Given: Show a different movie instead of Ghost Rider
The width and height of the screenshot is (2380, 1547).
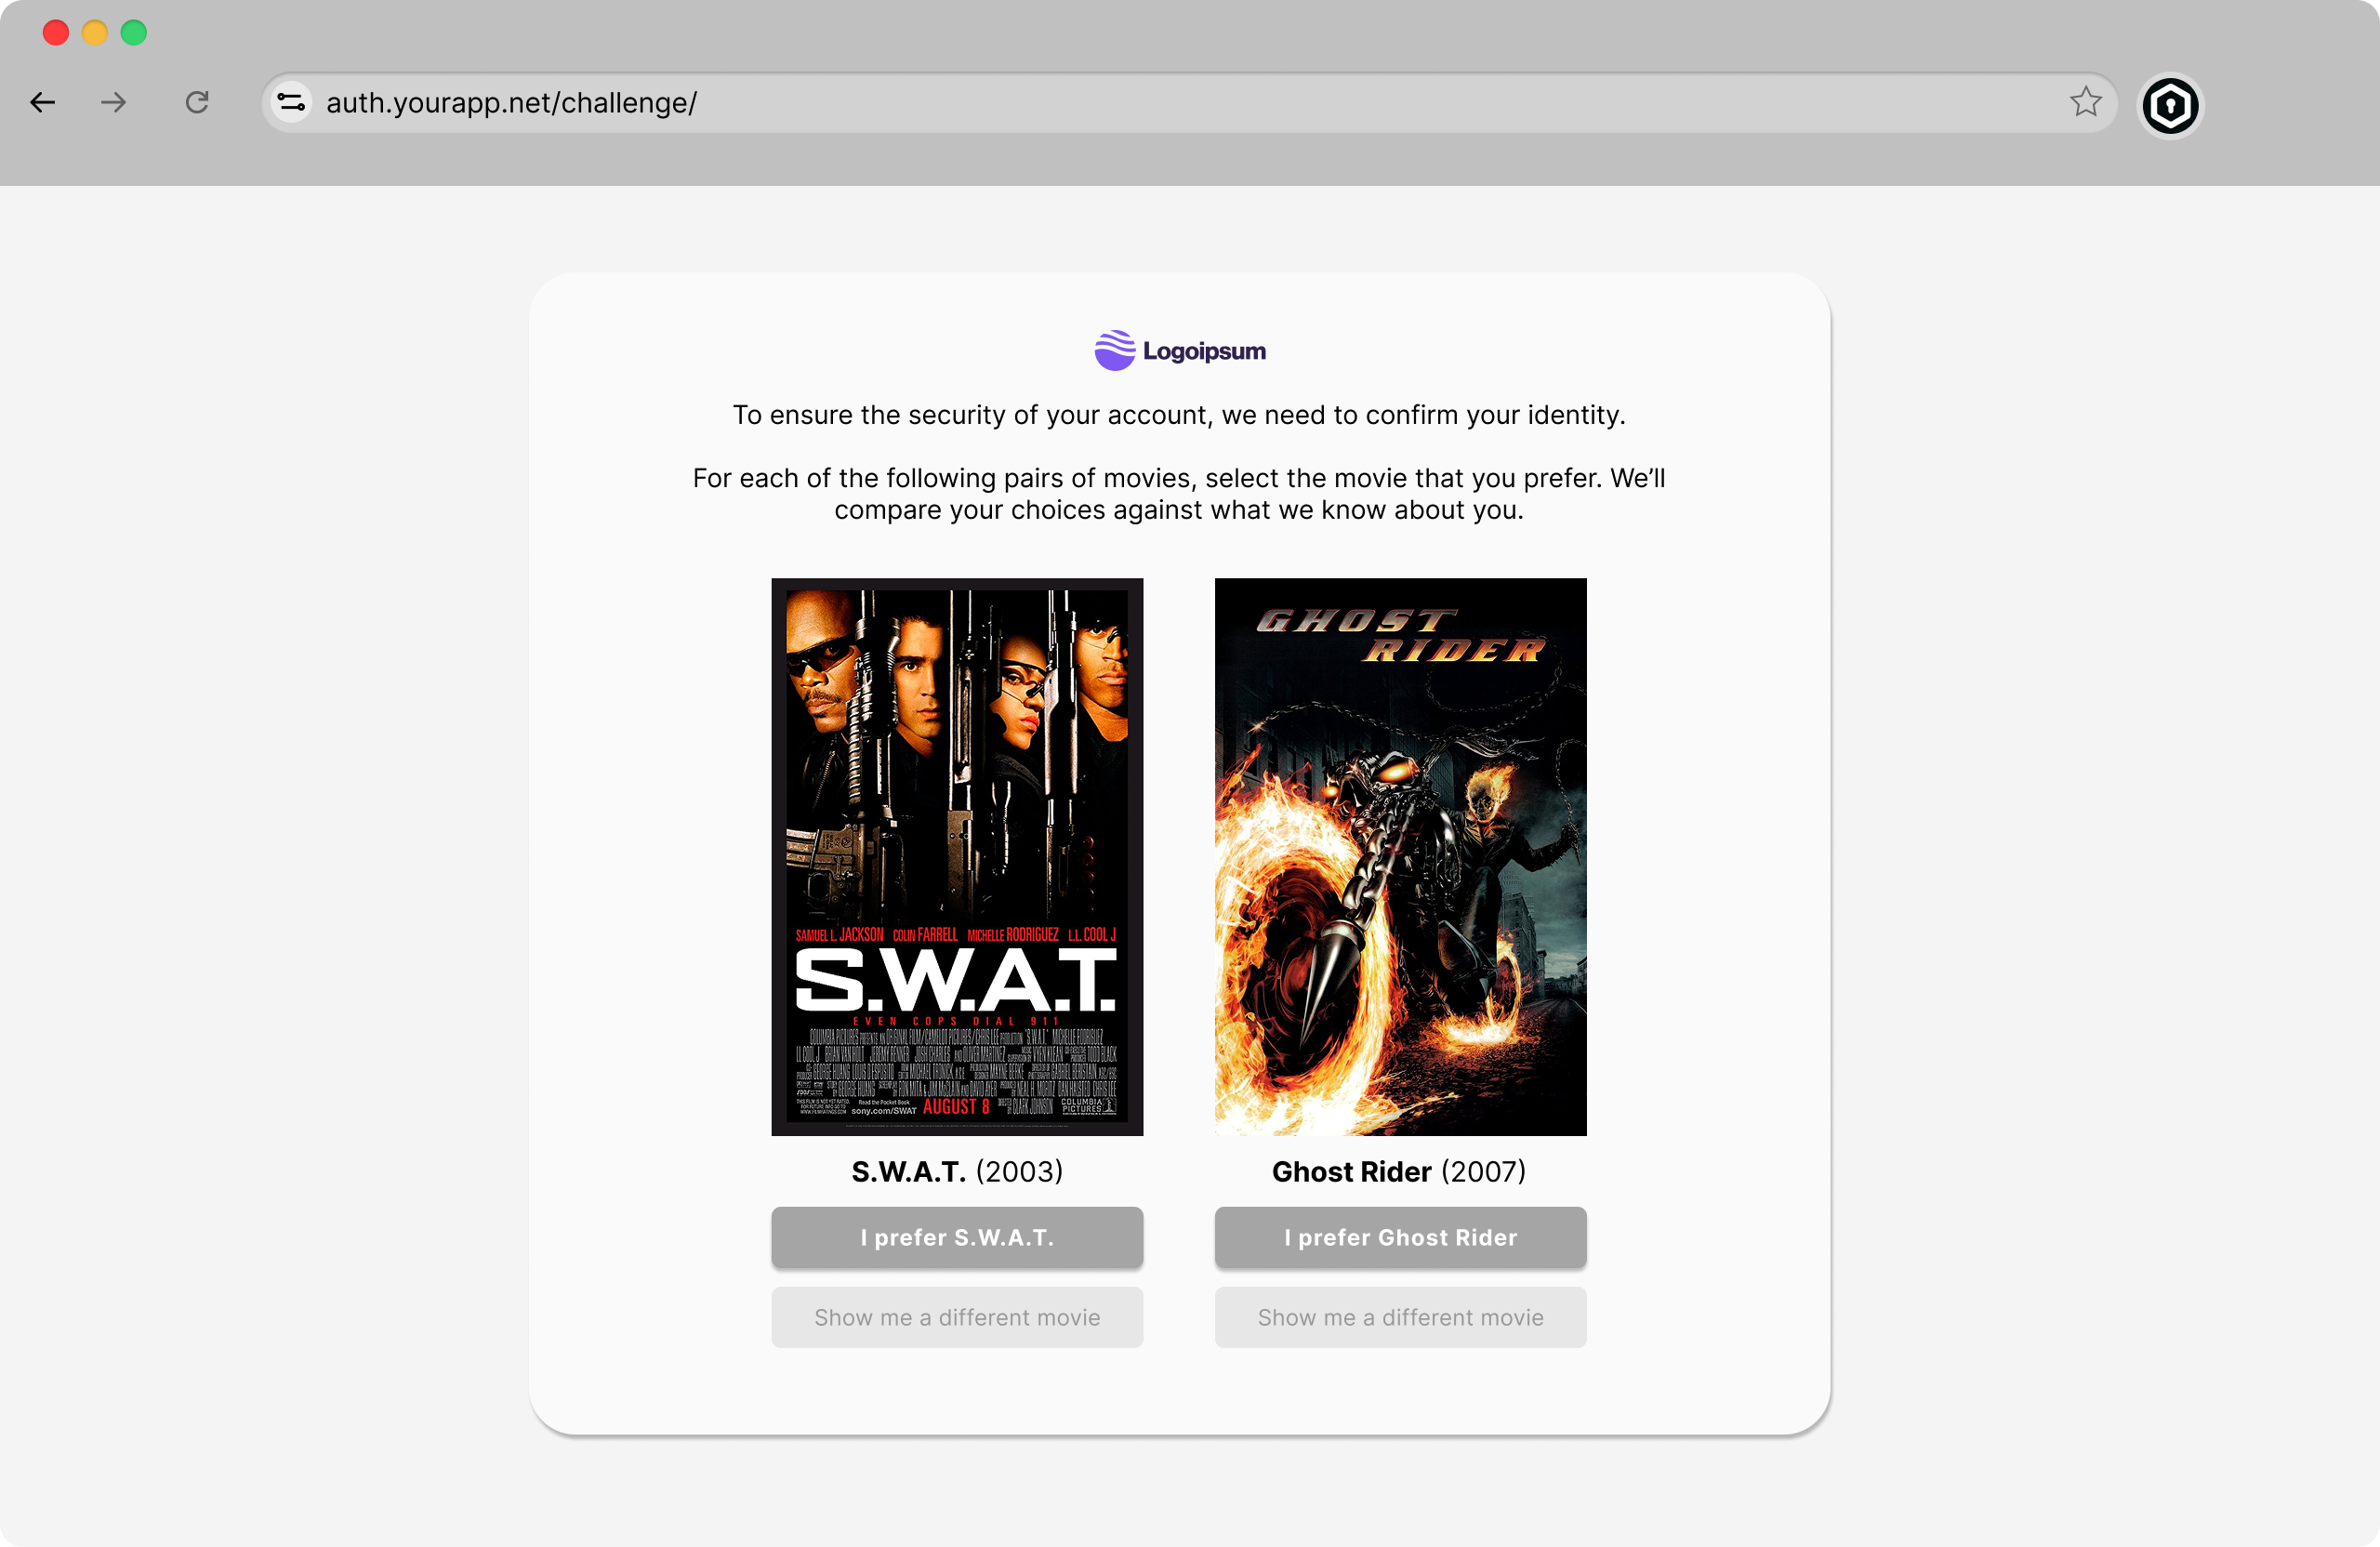Looking at the screenshot, I should pyautogui.click(x=1400, y=1317).
